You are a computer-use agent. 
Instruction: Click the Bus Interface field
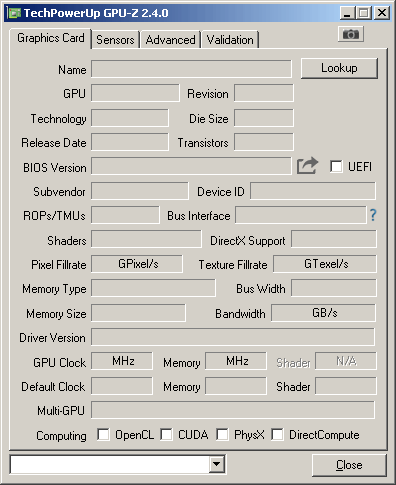pos(301,215)
